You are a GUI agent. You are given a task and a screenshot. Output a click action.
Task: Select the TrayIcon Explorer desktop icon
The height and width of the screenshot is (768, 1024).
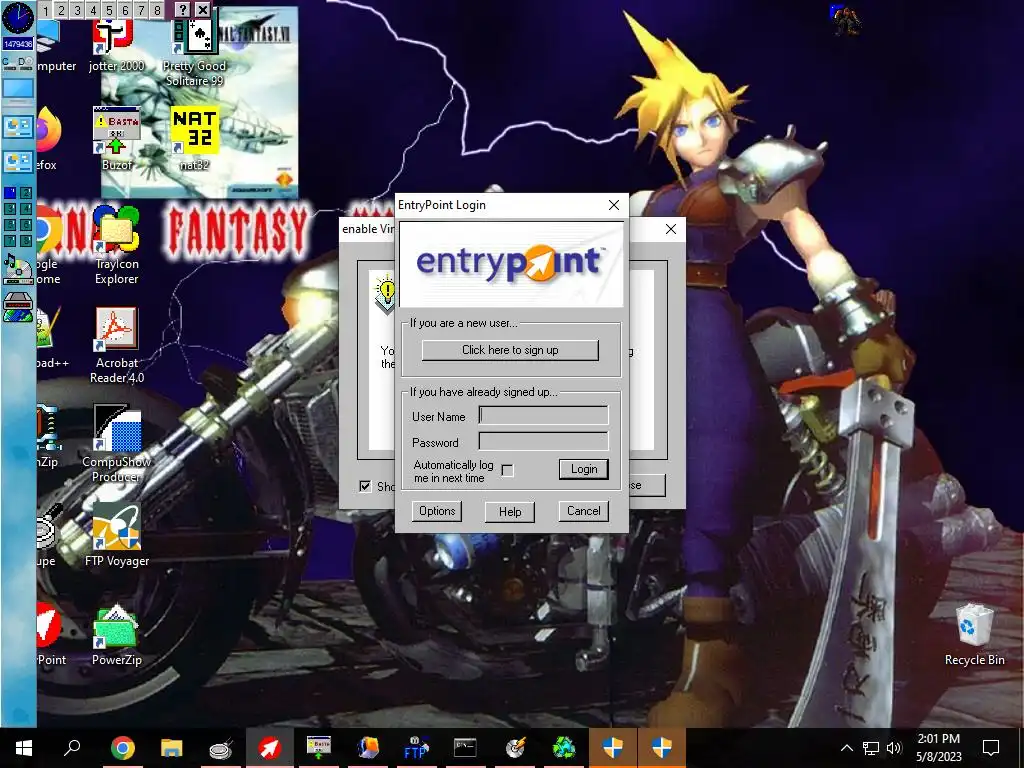(116, 246)
